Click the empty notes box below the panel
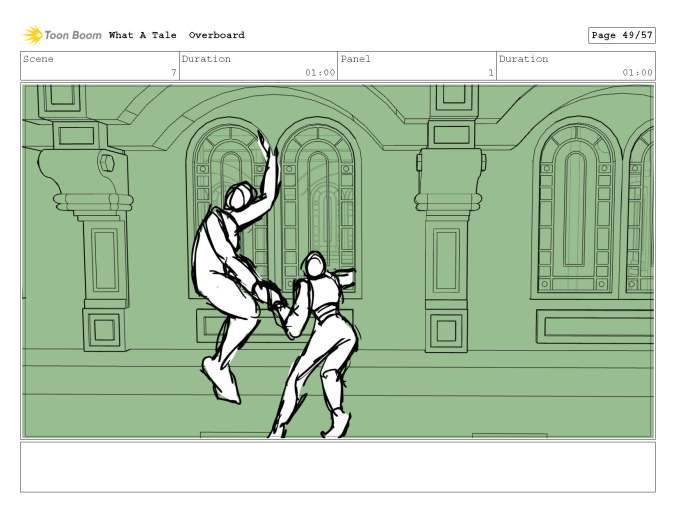 [x=338, y=467]
